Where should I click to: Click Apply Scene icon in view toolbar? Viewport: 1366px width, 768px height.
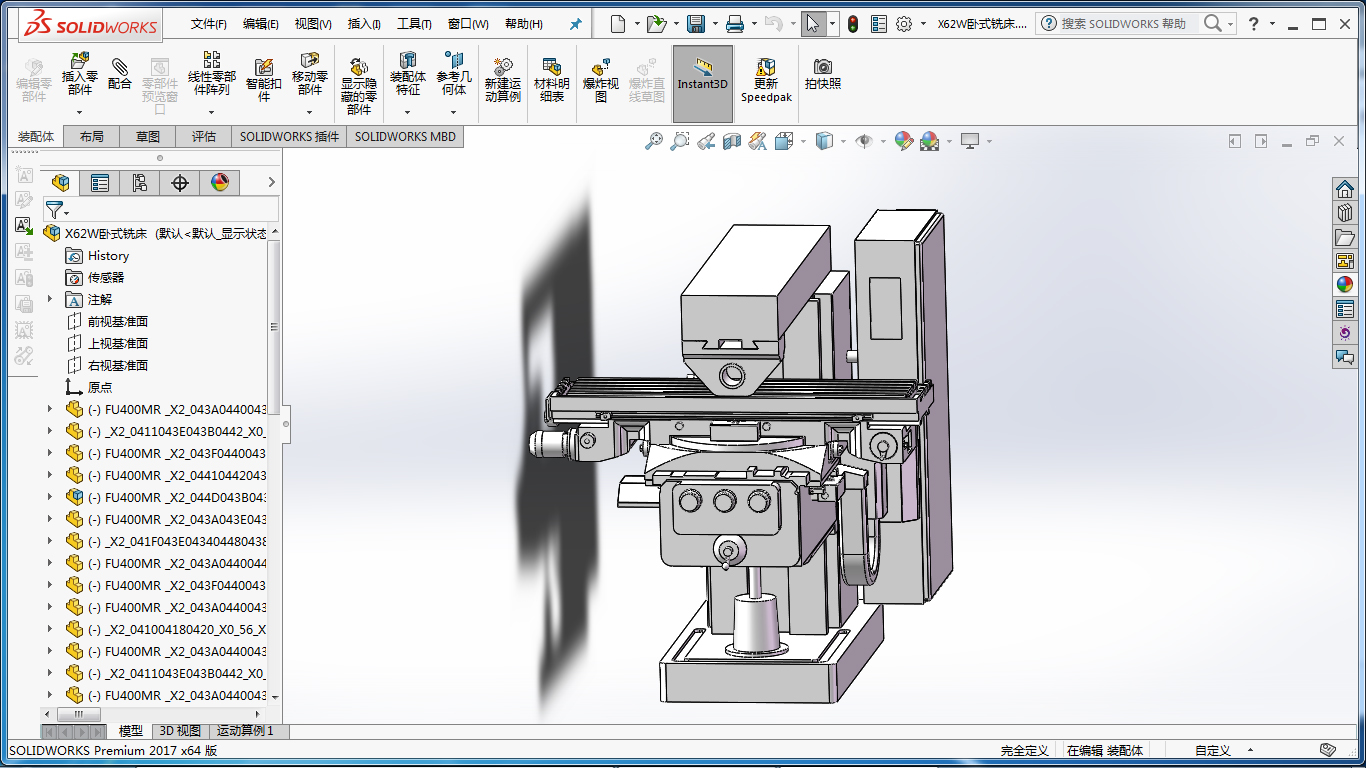click(930, 142)
